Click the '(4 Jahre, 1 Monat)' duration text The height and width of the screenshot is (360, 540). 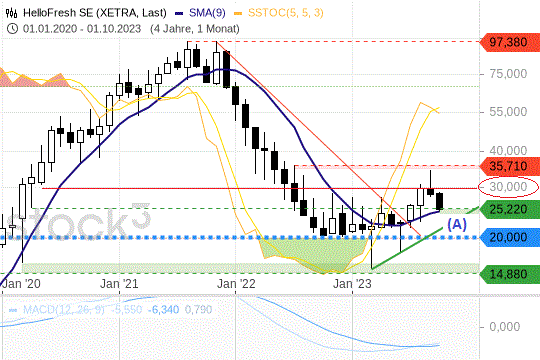pyautogui.click(x=195, y=29)
